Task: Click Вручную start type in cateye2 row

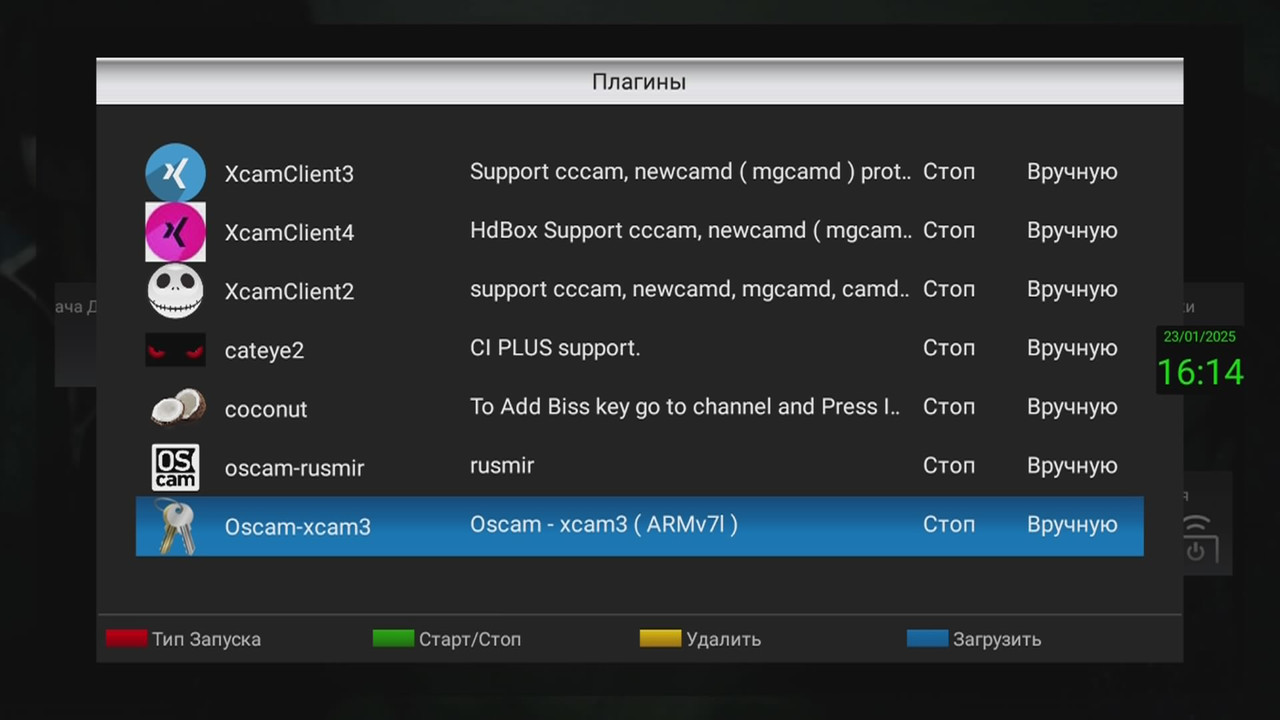Action: coord(1072,349)
